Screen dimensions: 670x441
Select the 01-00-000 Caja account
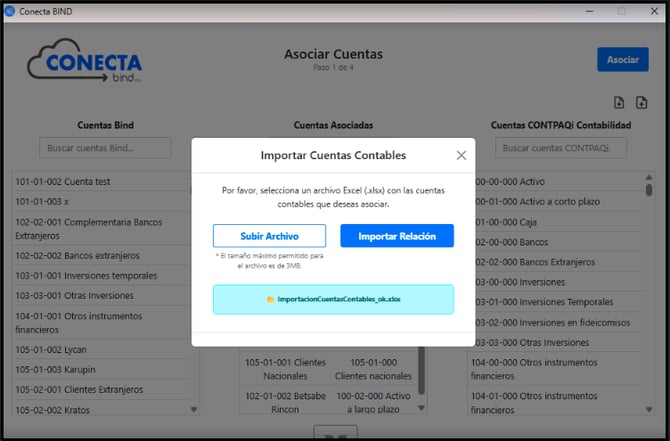pos(559,222)
